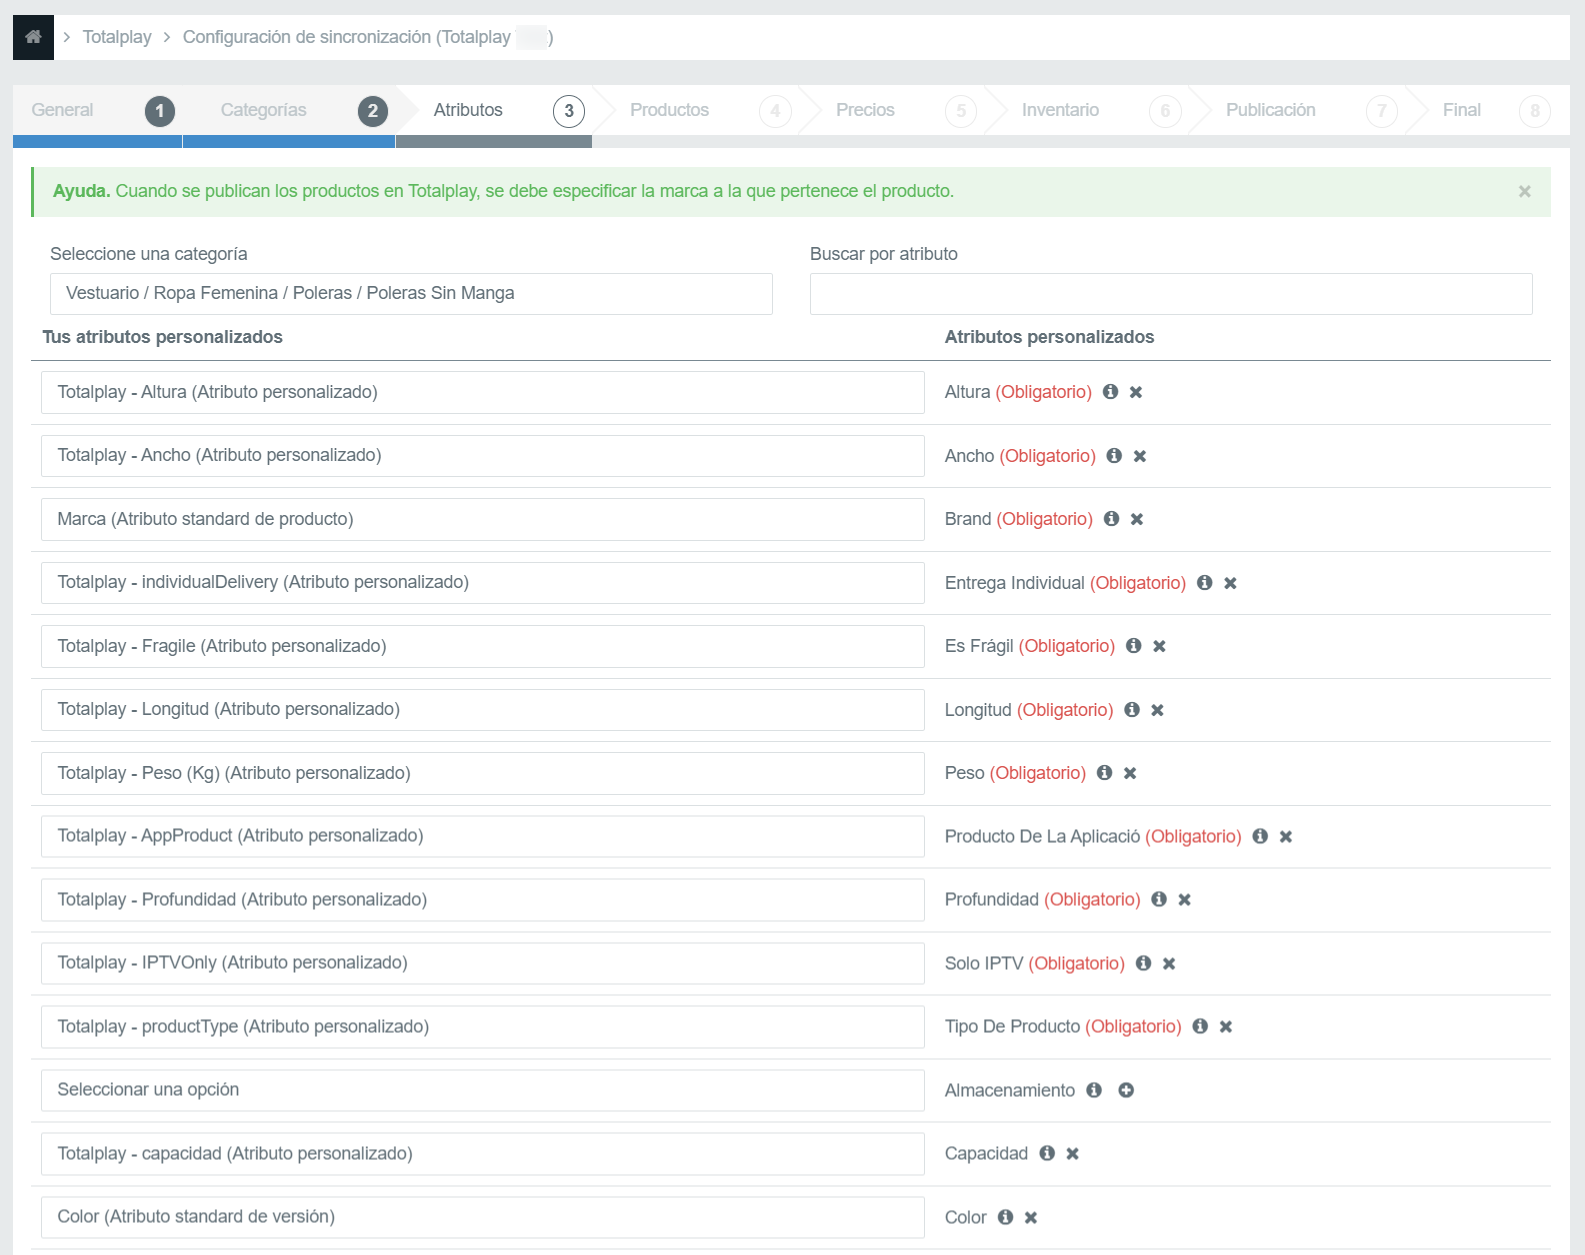Viewport: 1585px width, 1255px height.
Task: Open the home icon in breadcrumb
Action: click(33, 37)
